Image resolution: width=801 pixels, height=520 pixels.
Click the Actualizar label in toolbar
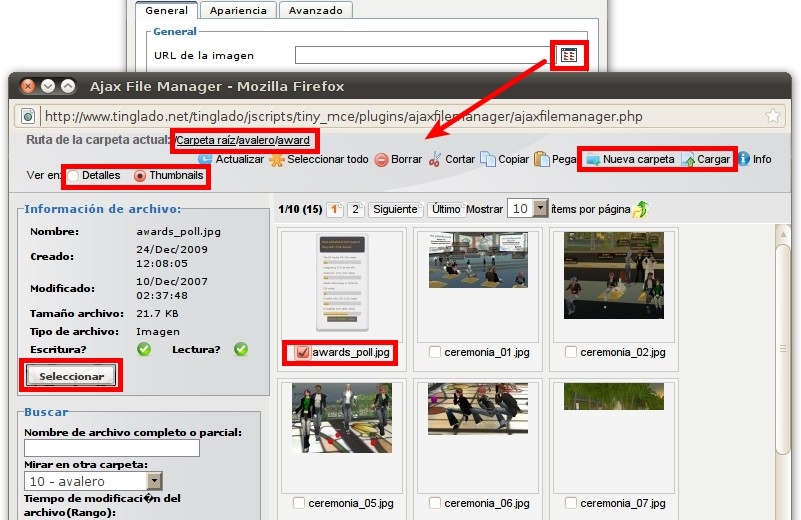[x=240, y=159]
